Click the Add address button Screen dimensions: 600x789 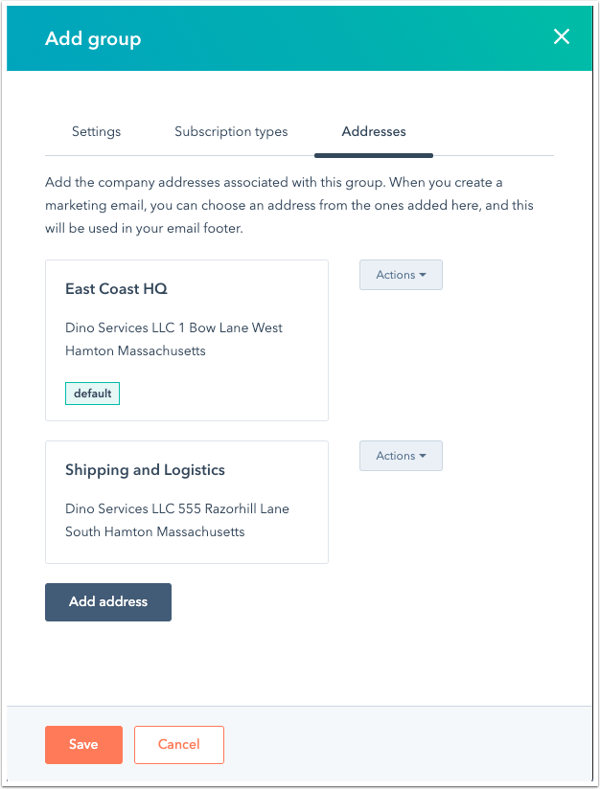(108, 602)
